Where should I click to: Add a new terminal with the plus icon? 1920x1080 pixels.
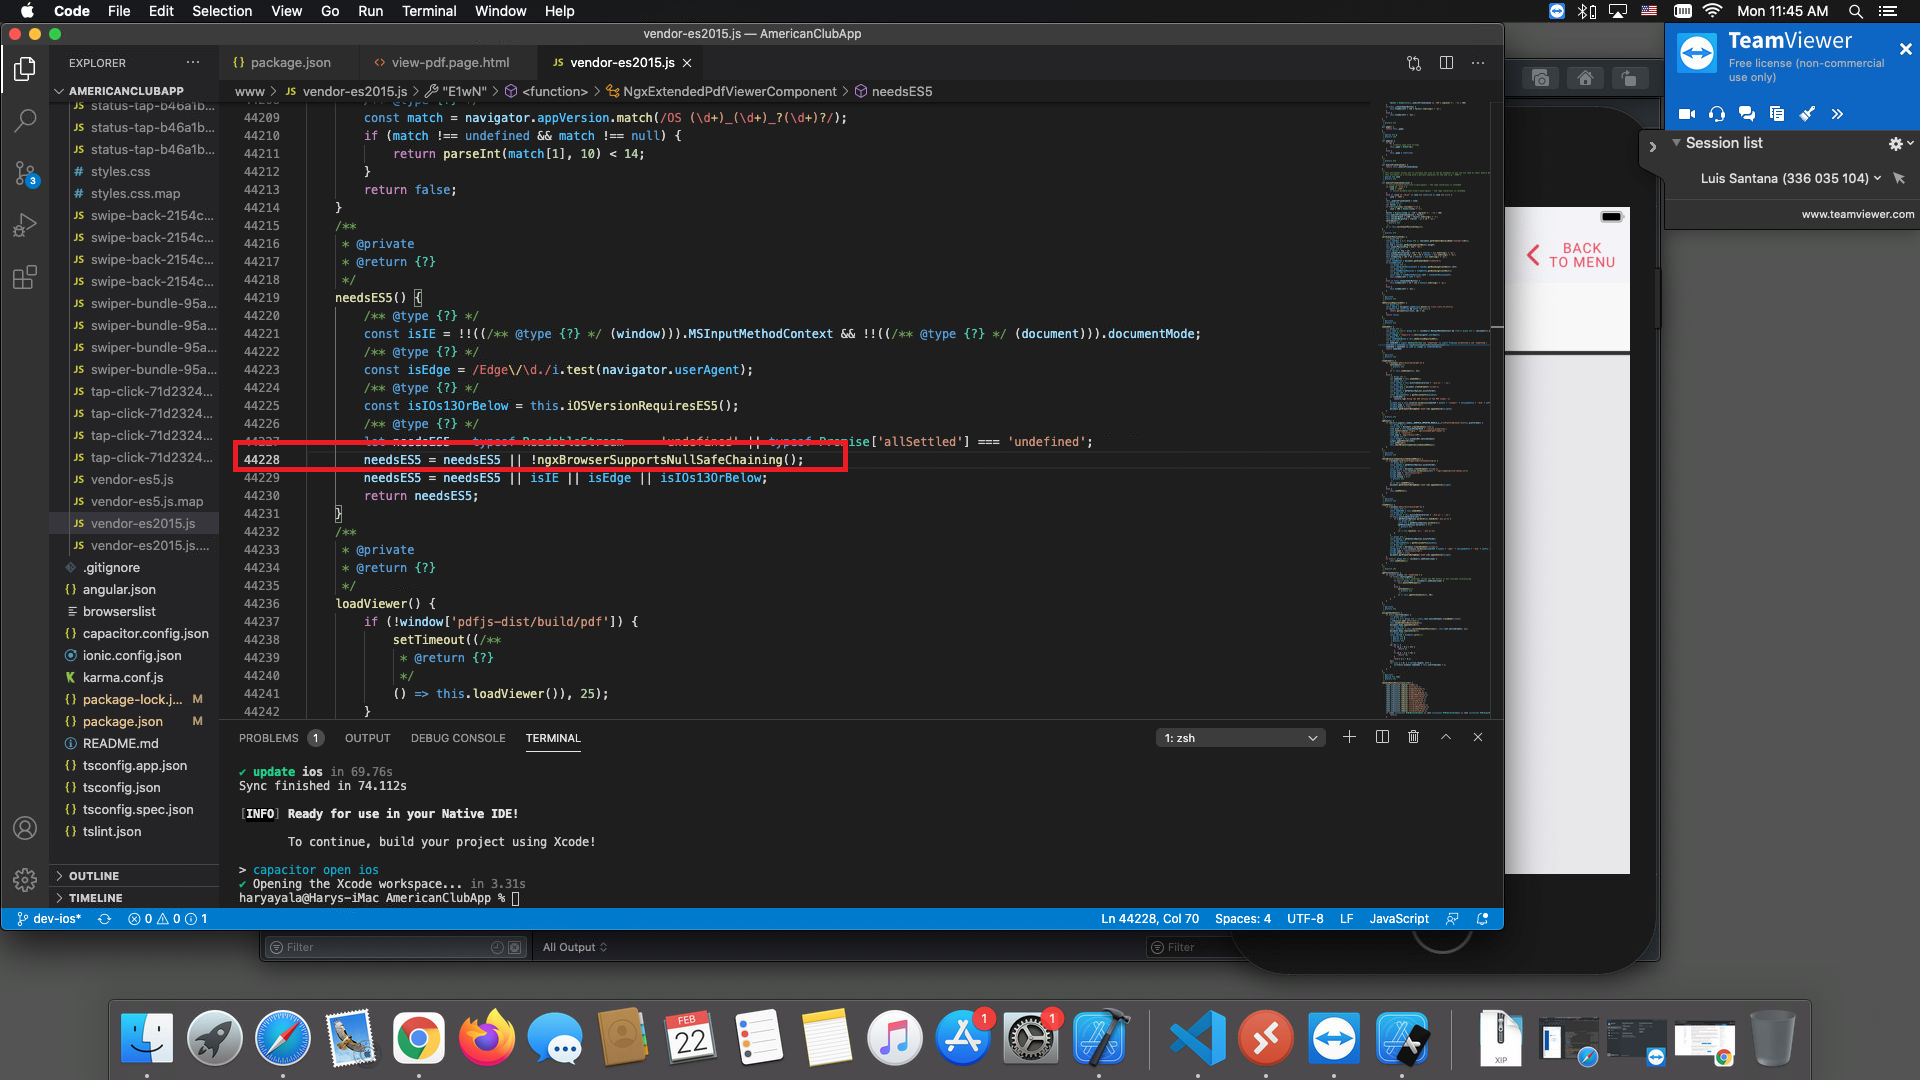[x=1348, y=737]
